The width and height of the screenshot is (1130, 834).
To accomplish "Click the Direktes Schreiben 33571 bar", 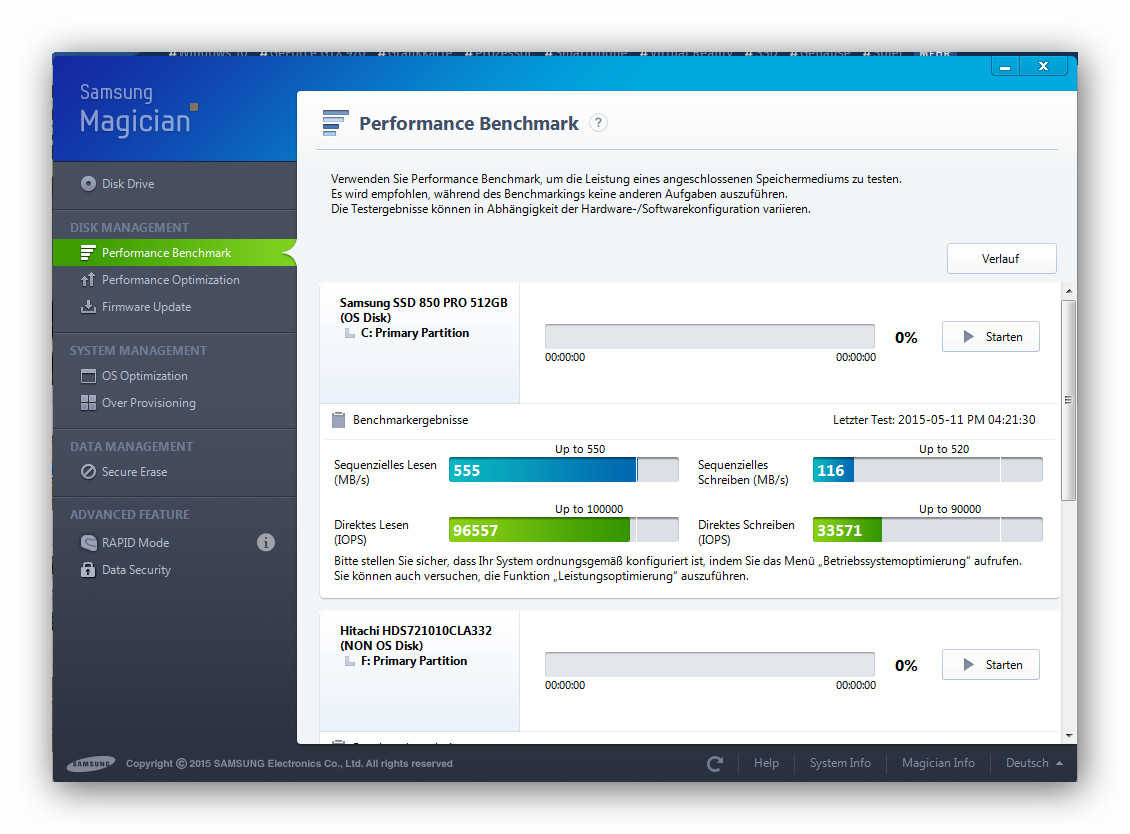I will [x=927, y=530].
